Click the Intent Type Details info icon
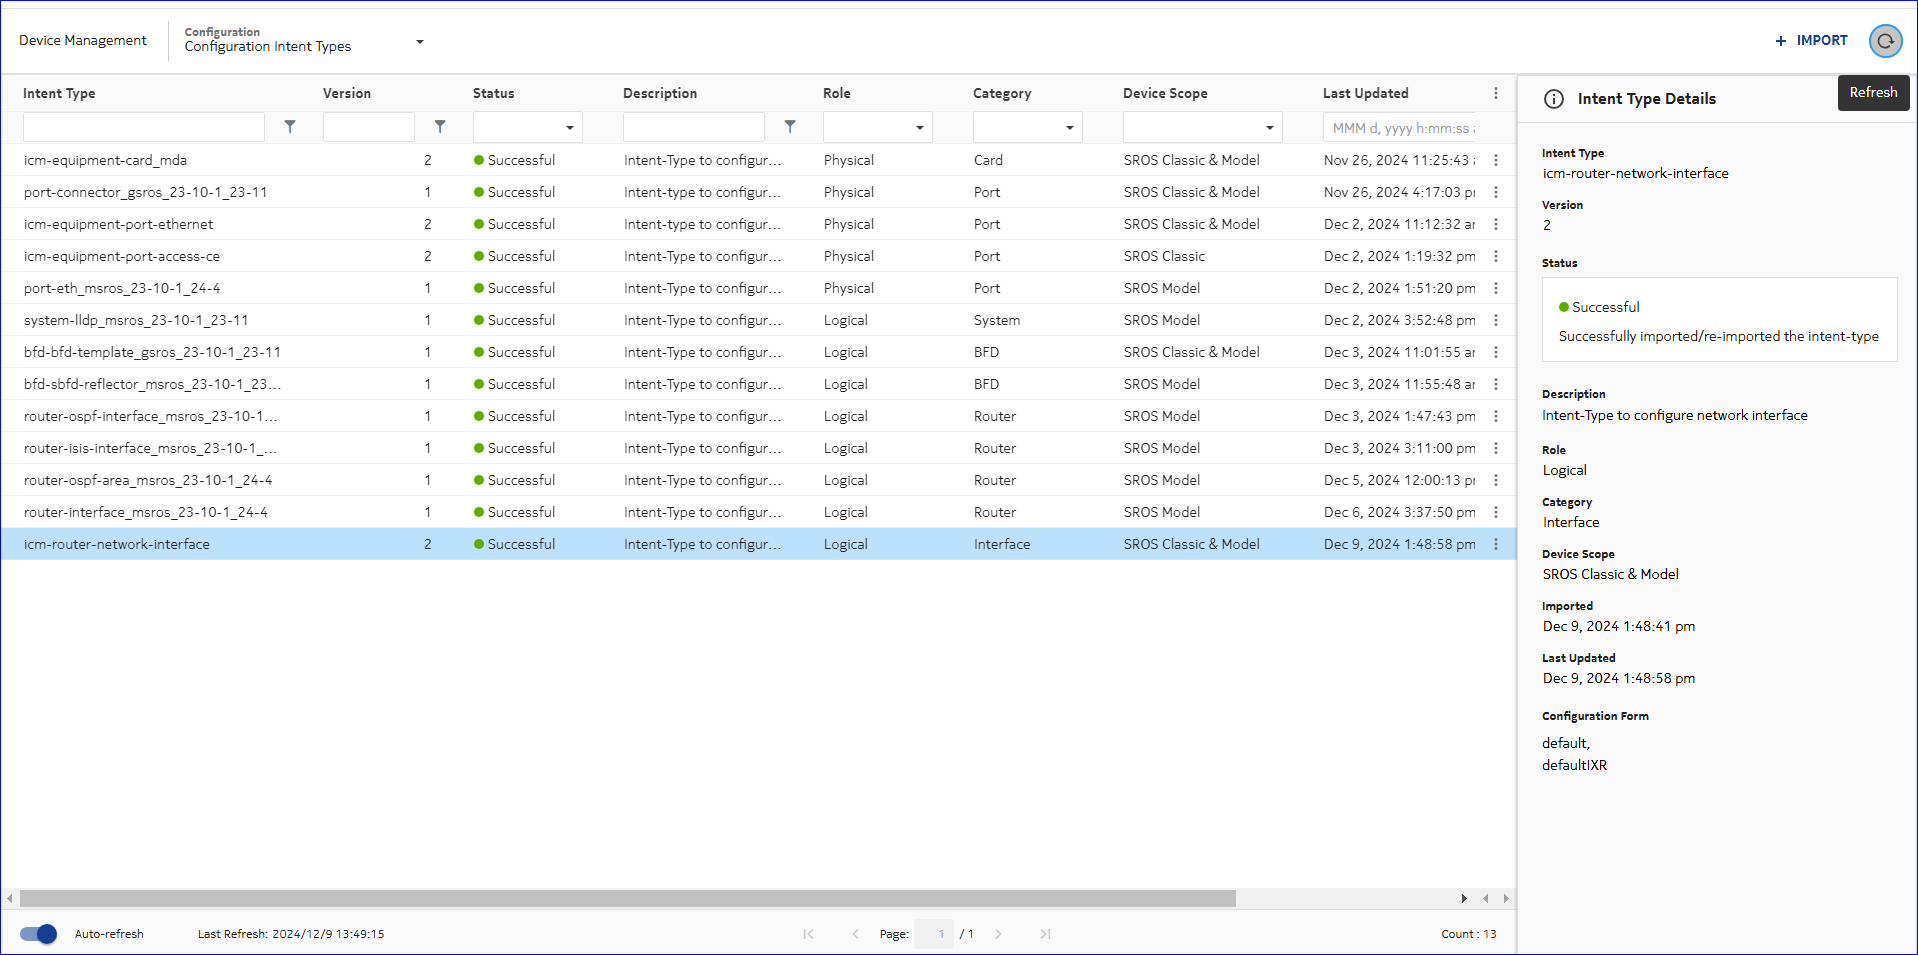This screenshot has width=1918, height=955. tap(1554, 99)
